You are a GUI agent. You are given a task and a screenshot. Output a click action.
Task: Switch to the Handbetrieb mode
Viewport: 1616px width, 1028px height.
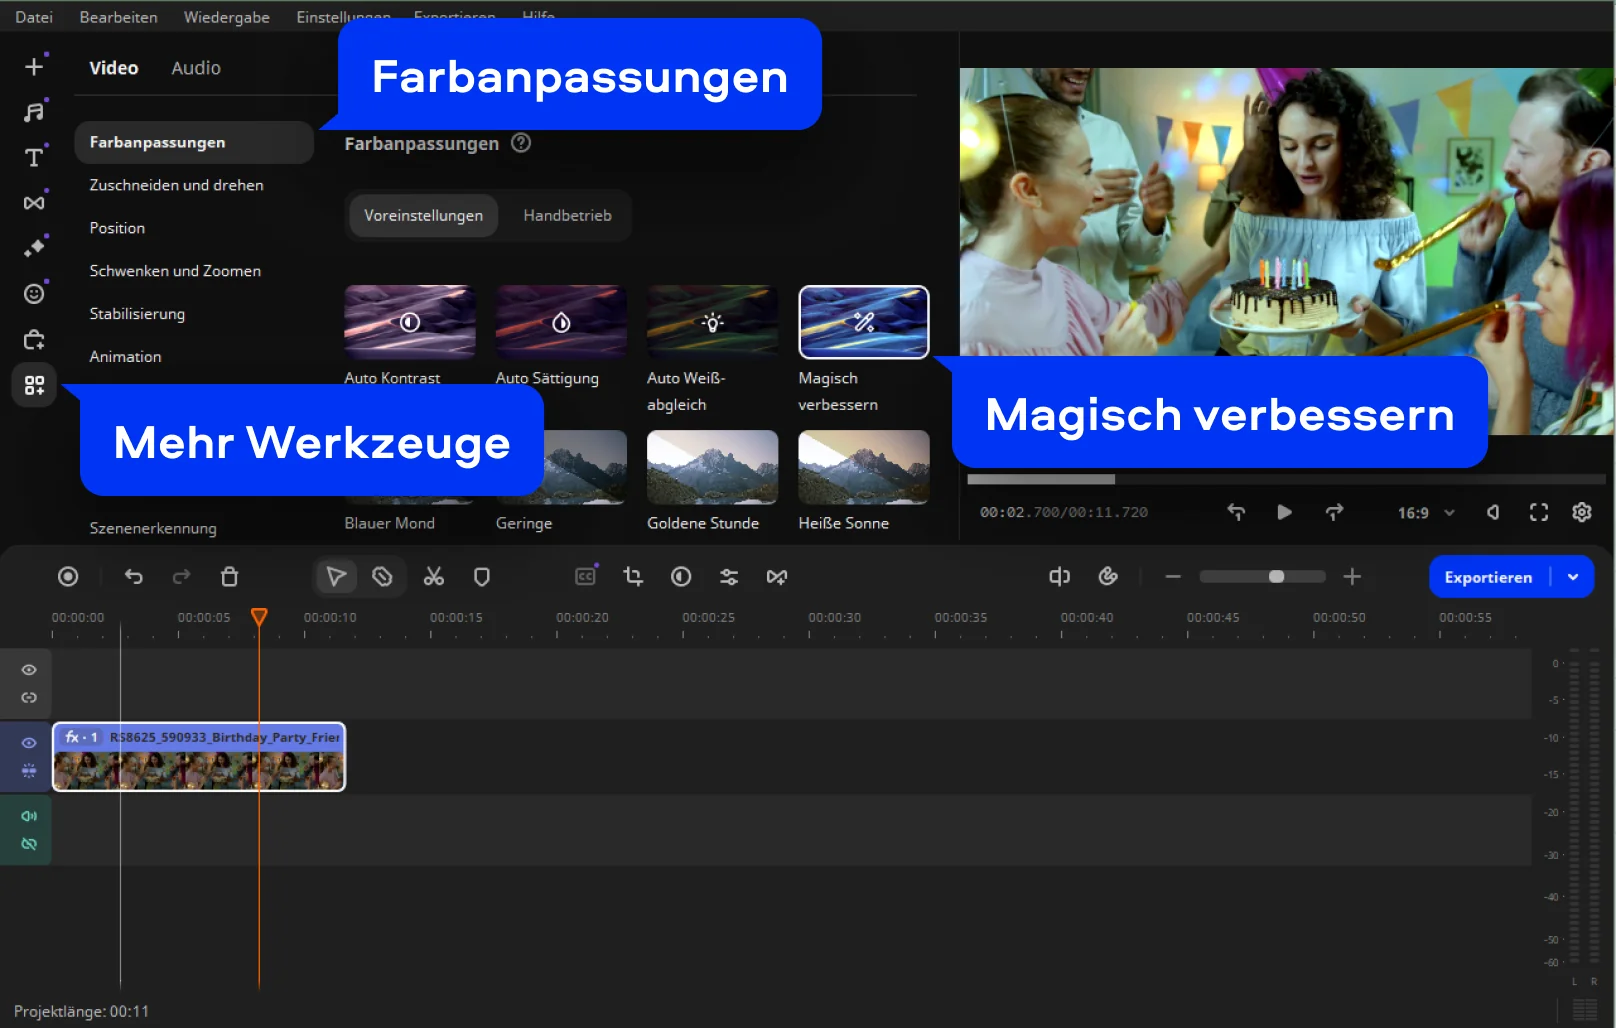[x=567, y=216]
